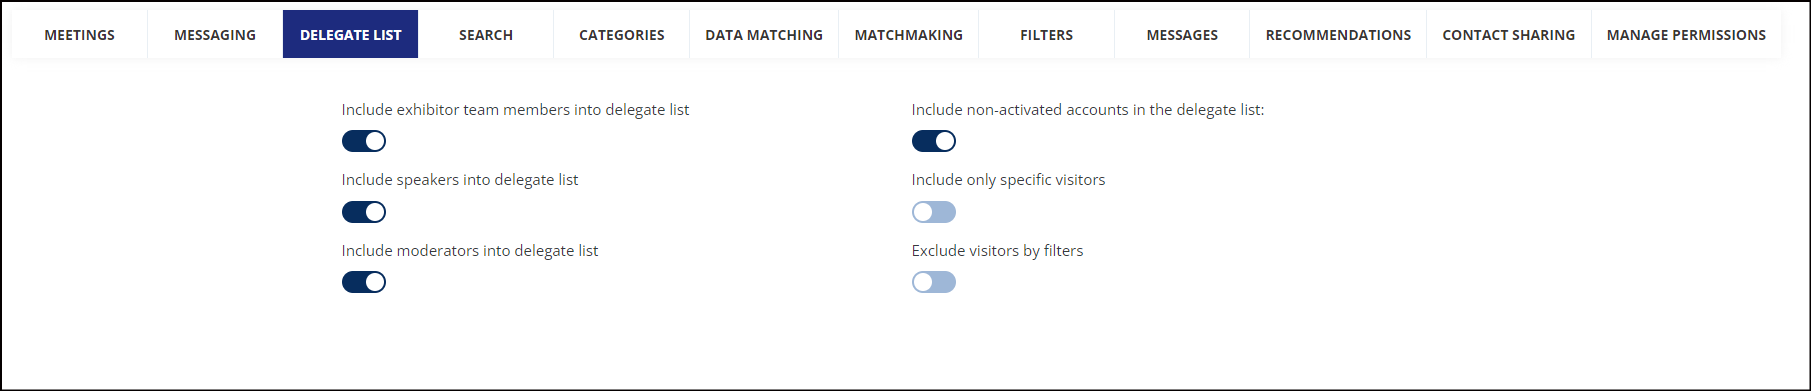Toggle include moderators into delegate list

point(364,282)
